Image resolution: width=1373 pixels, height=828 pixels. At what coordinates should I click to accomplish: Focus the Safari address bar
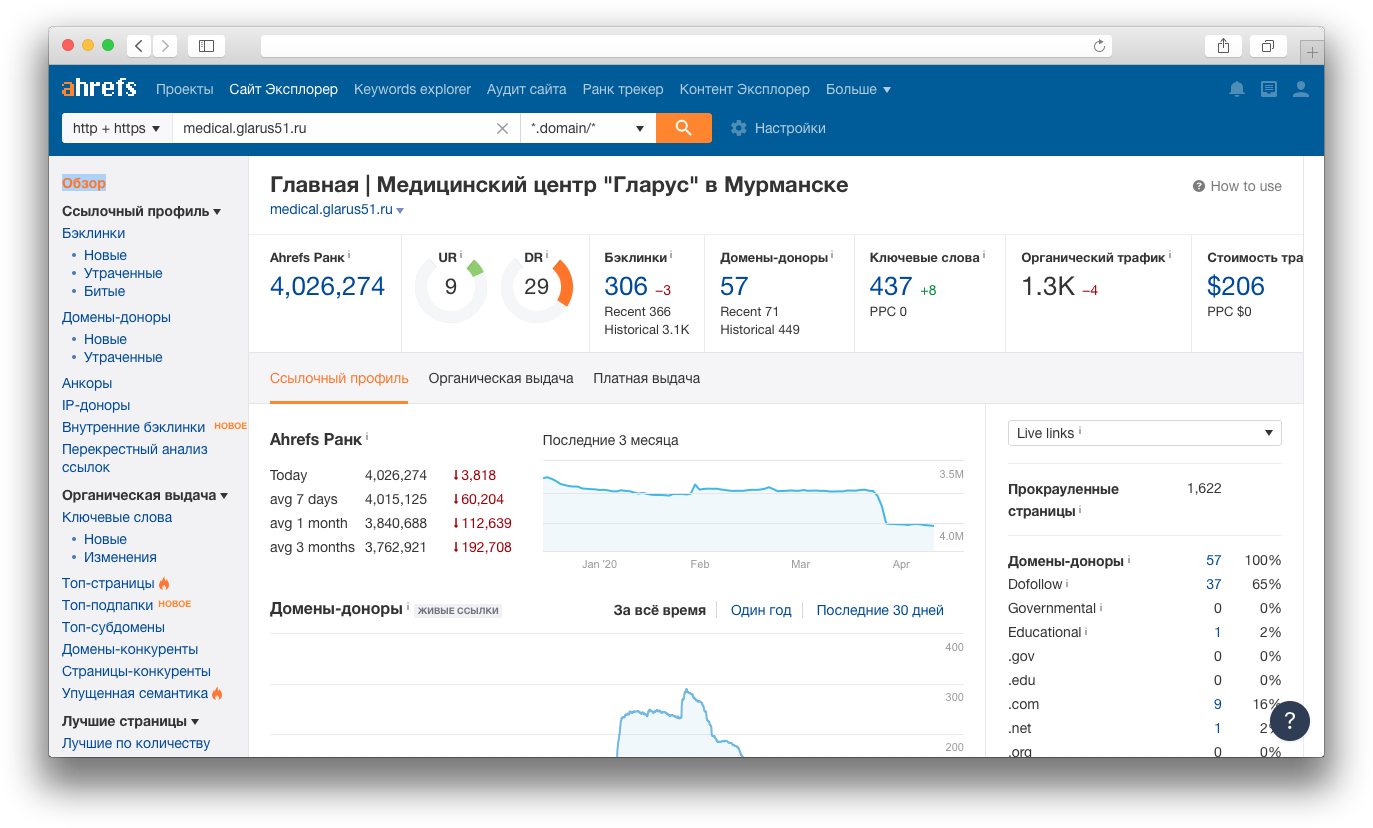coord(686,45)
